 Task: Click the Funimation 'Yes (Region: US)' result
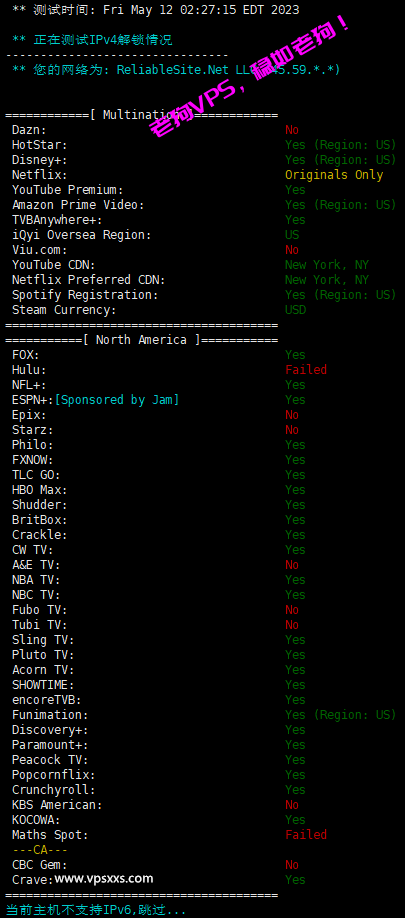(x=341, y=715)
